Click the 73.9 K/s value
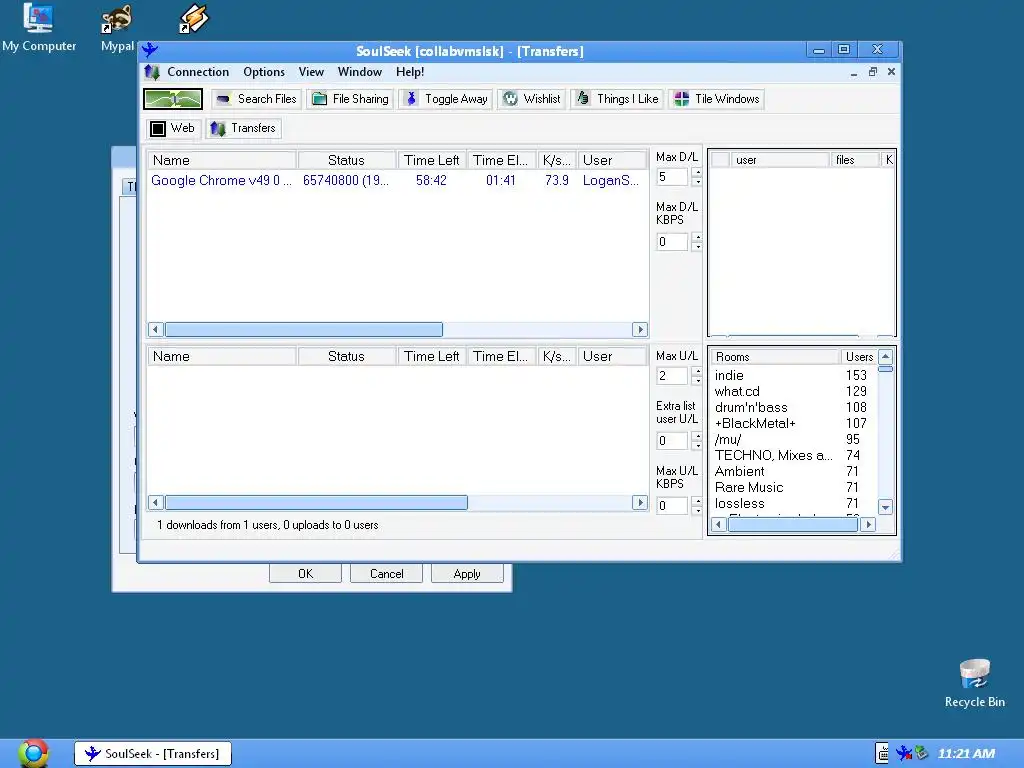Screen dimensions: 1024x768 [x=556, y=180]
